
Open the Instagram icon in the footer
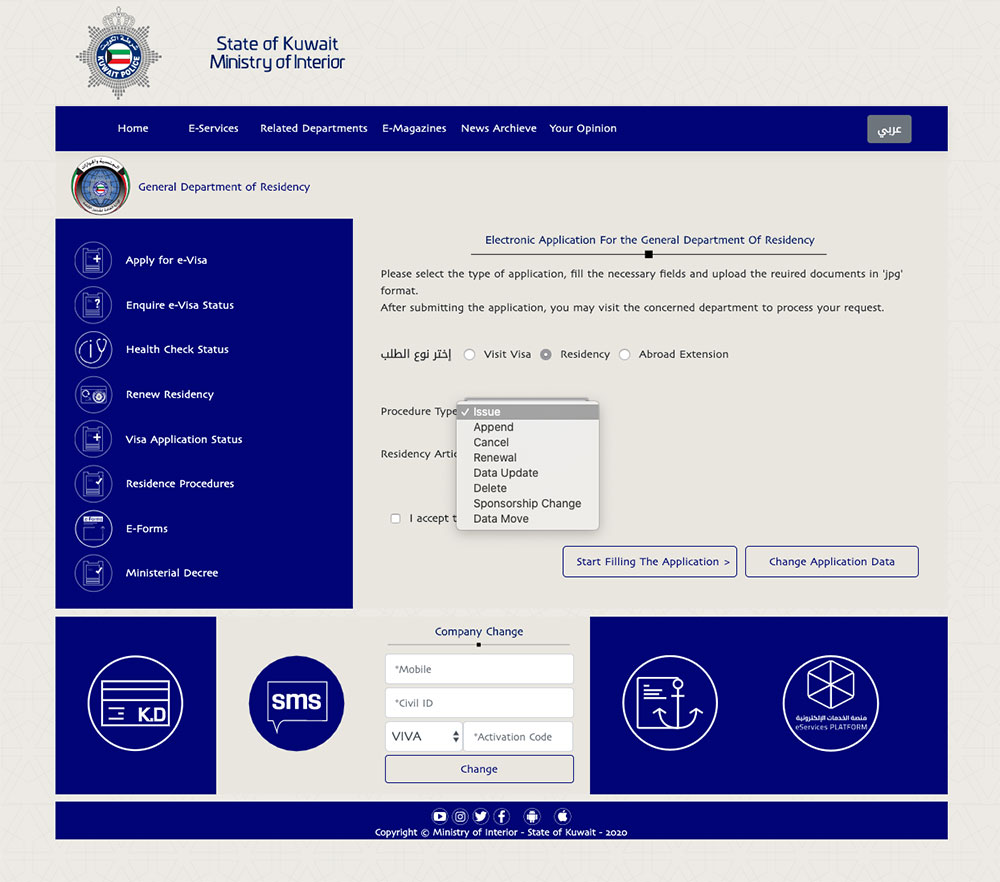point(460,817)
